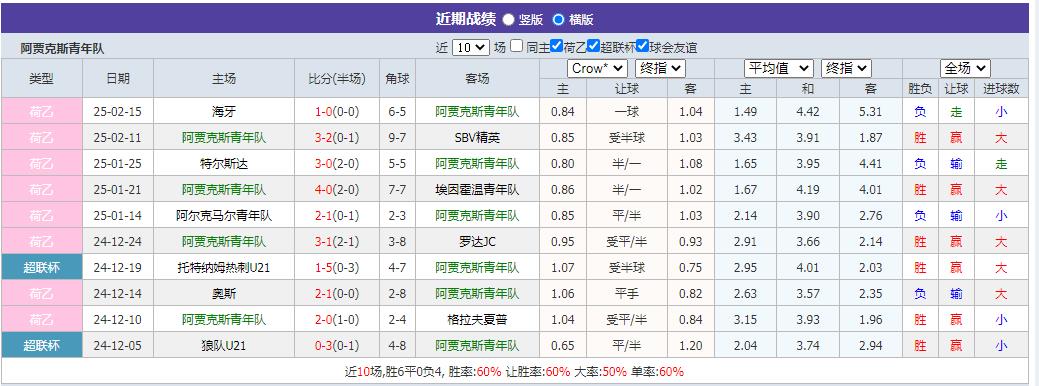Click the 进球数 column header
The image size is (1039, 386).
(x=1001, y=89)
